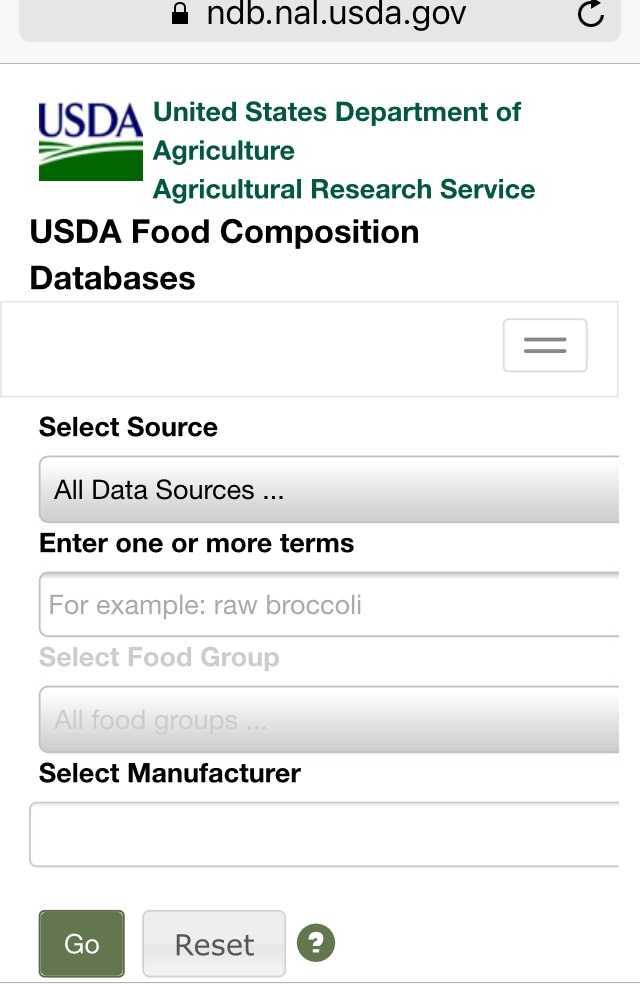Click the USDA Food Composition Databases heading
Viewport: 640px width, 984px height.
pos(224,254)
